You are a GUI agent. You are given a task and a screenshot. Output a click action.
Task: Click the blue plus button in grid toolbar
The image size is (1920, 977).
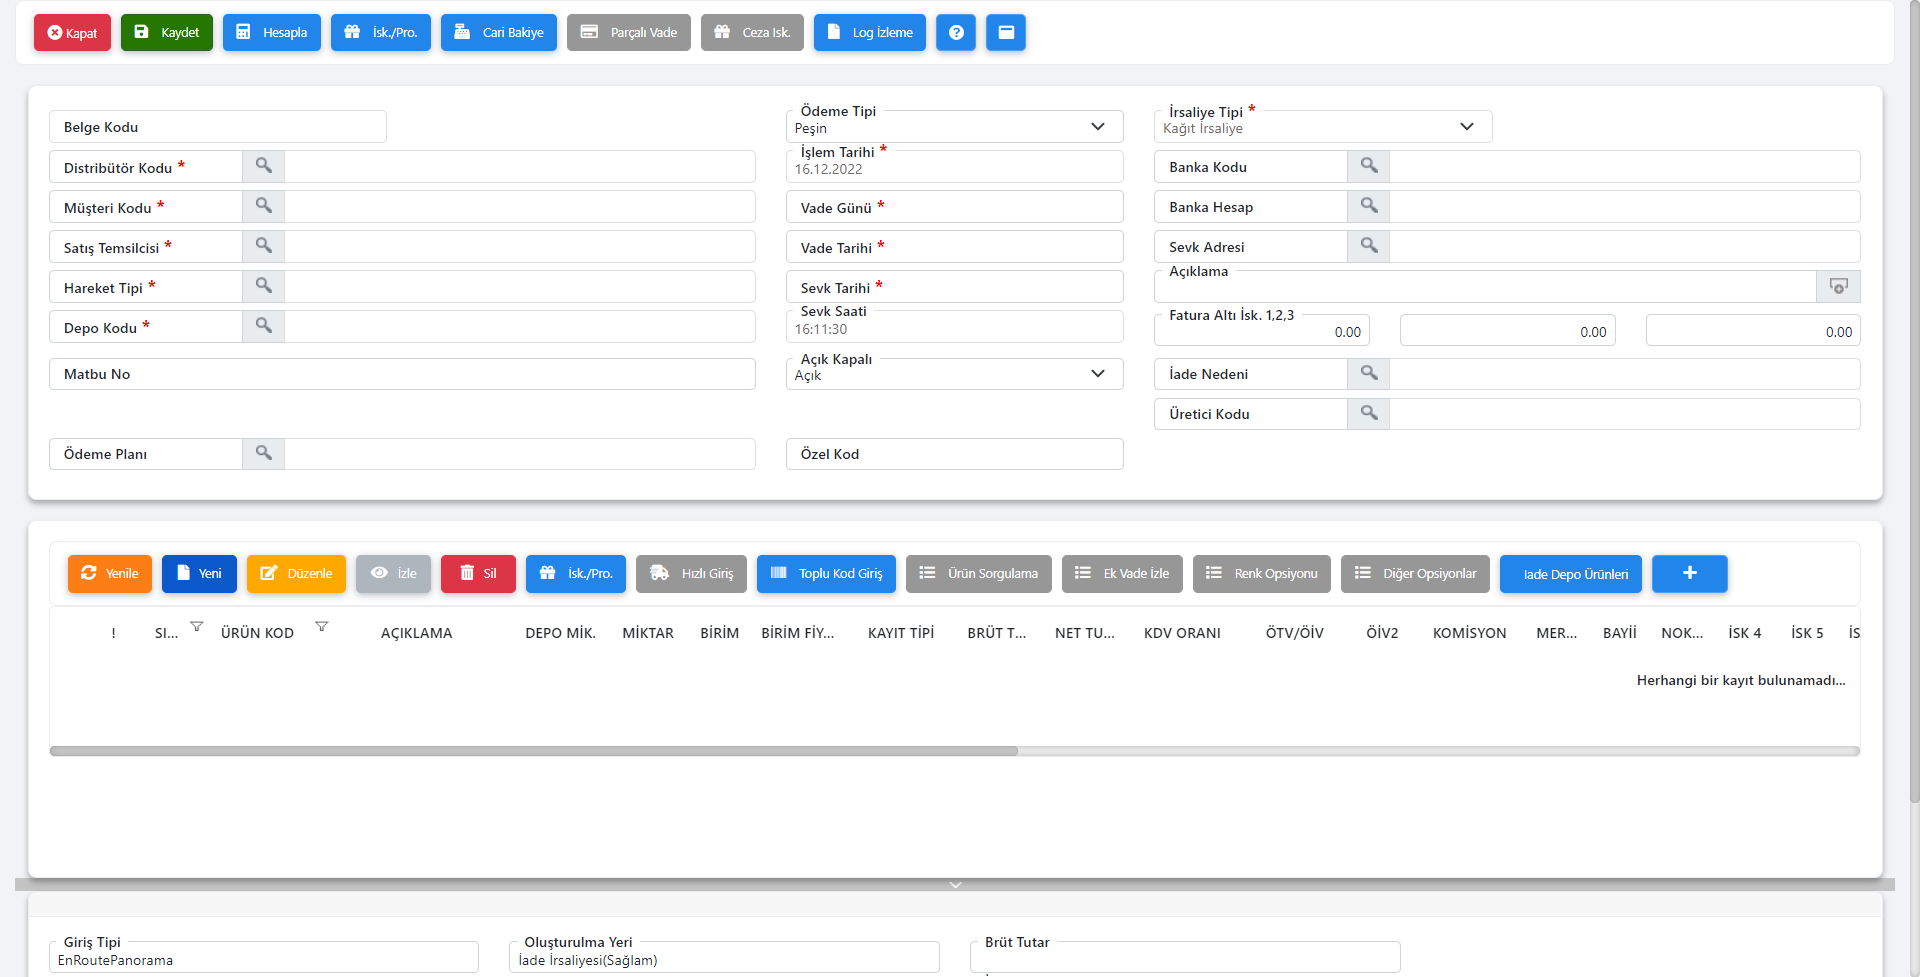tap(1689, 573)
